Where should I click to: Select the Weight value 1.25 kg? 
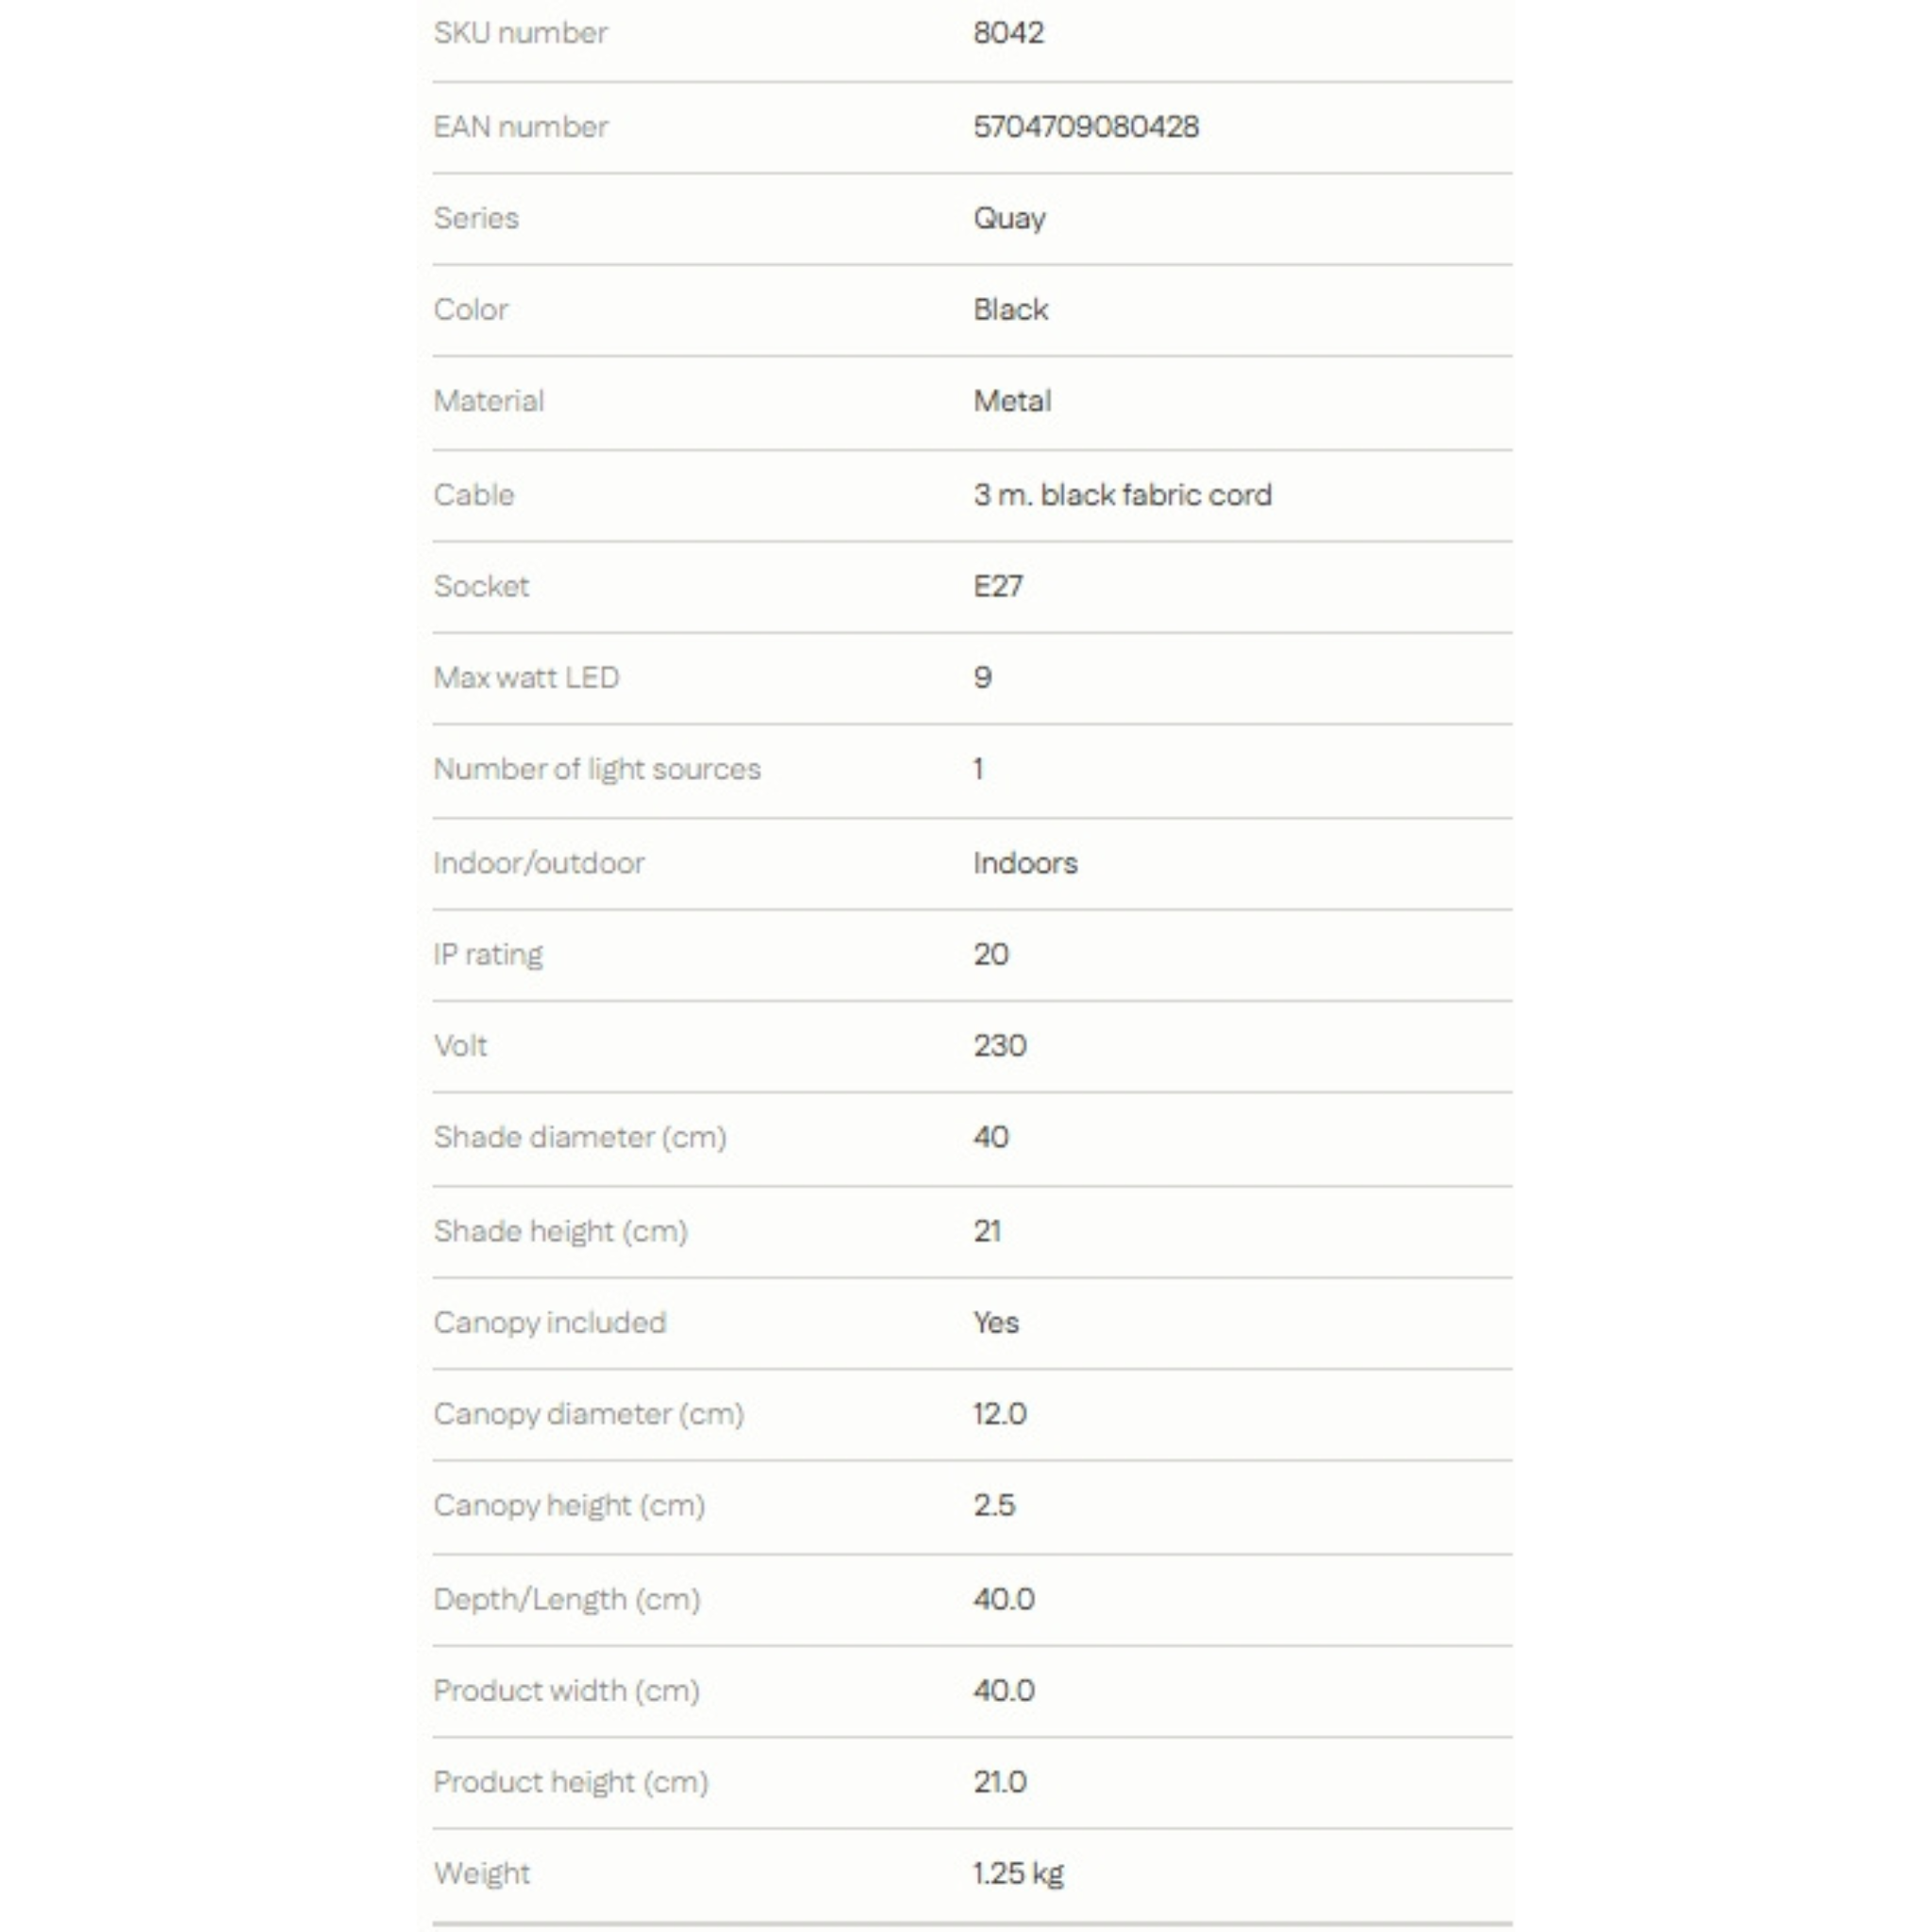pos(1018,1874)
